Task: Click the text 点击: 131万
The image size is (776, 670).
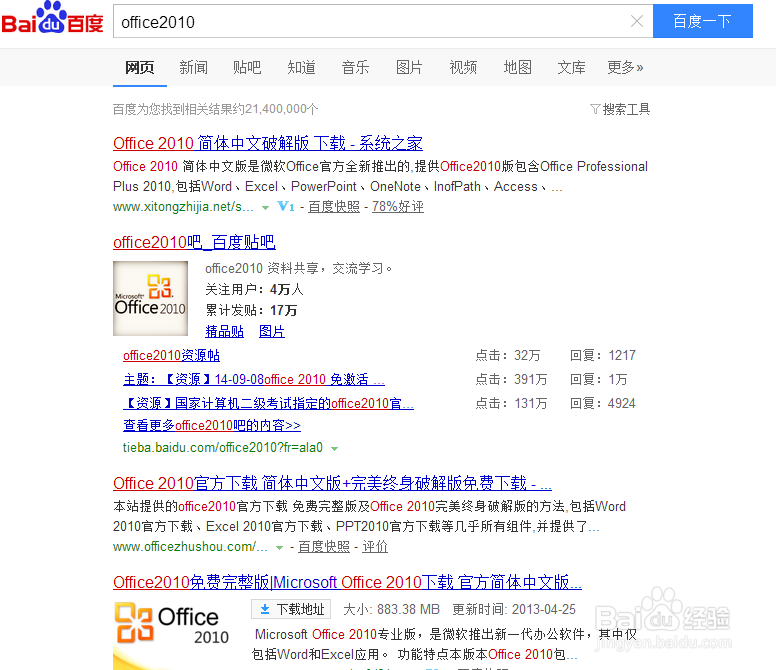Action: pos(511,403)
